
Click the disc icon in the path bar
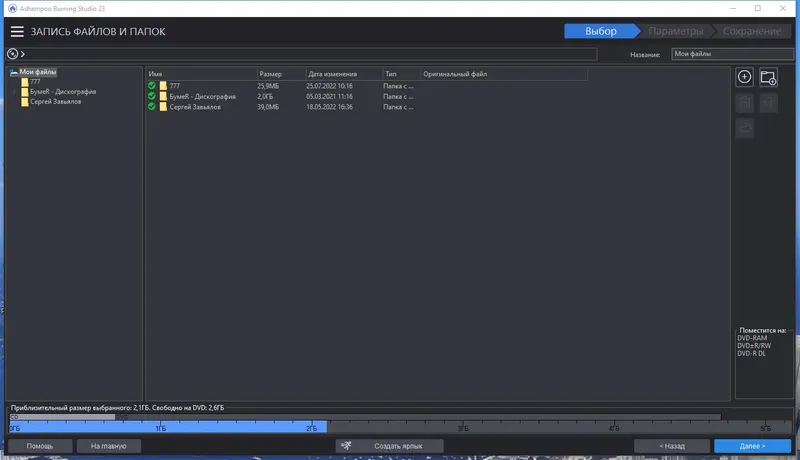pos(13,54)
